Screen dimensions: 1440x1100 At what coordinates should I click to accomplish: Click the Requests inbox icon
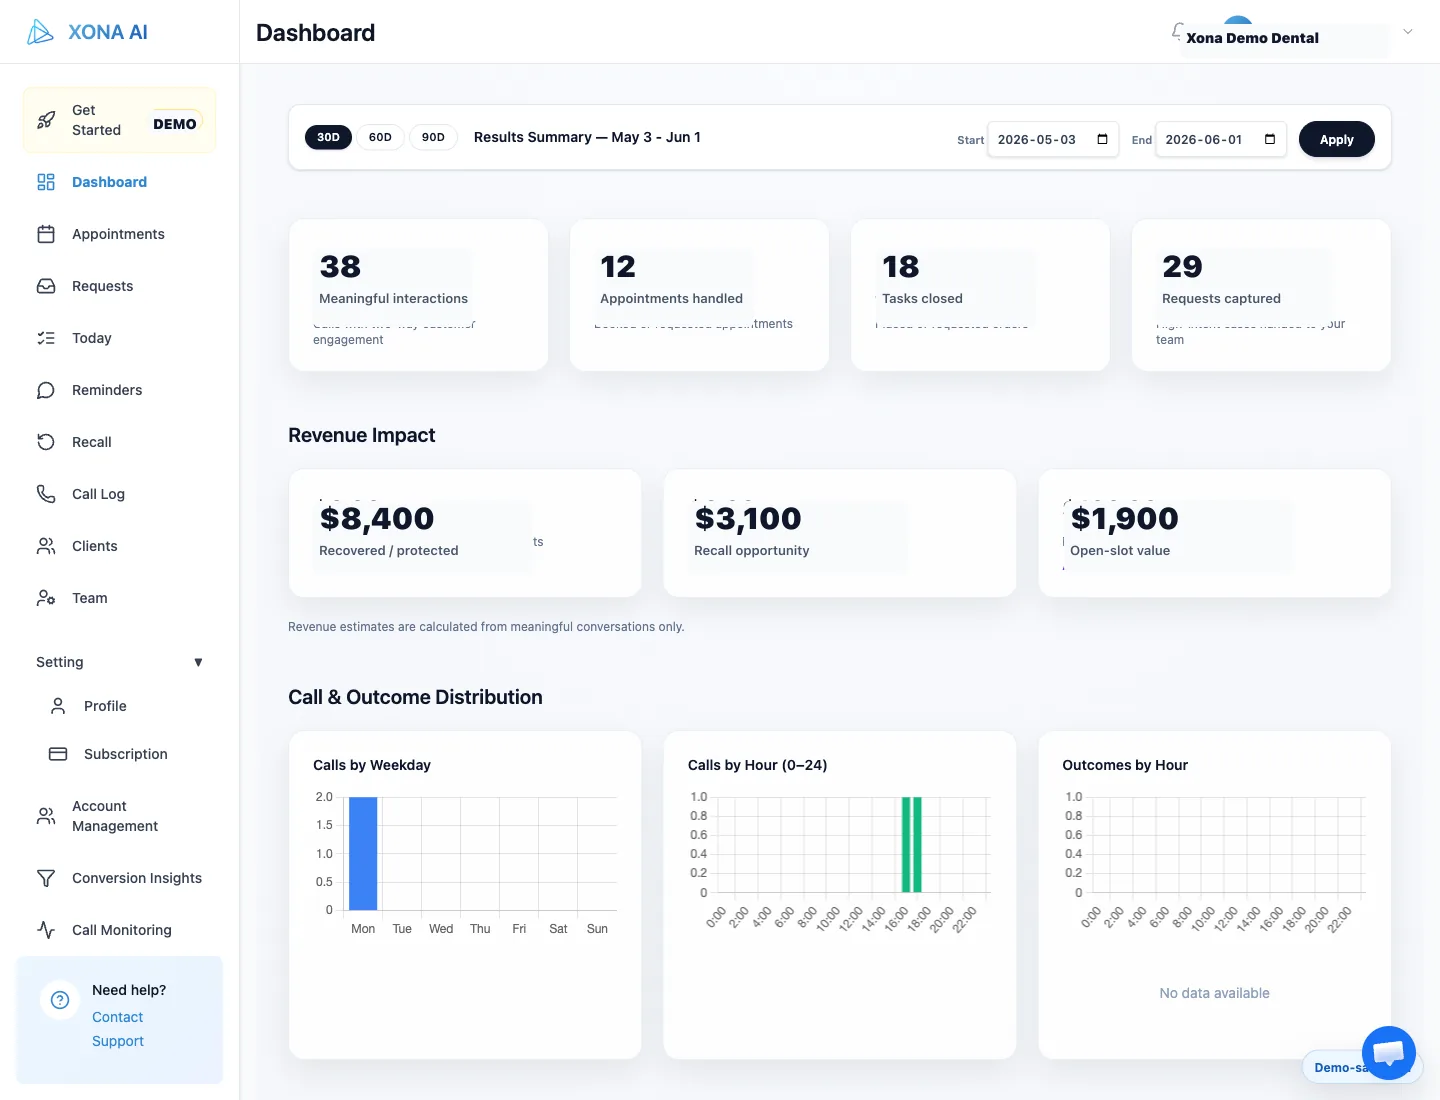pos(46,286)
